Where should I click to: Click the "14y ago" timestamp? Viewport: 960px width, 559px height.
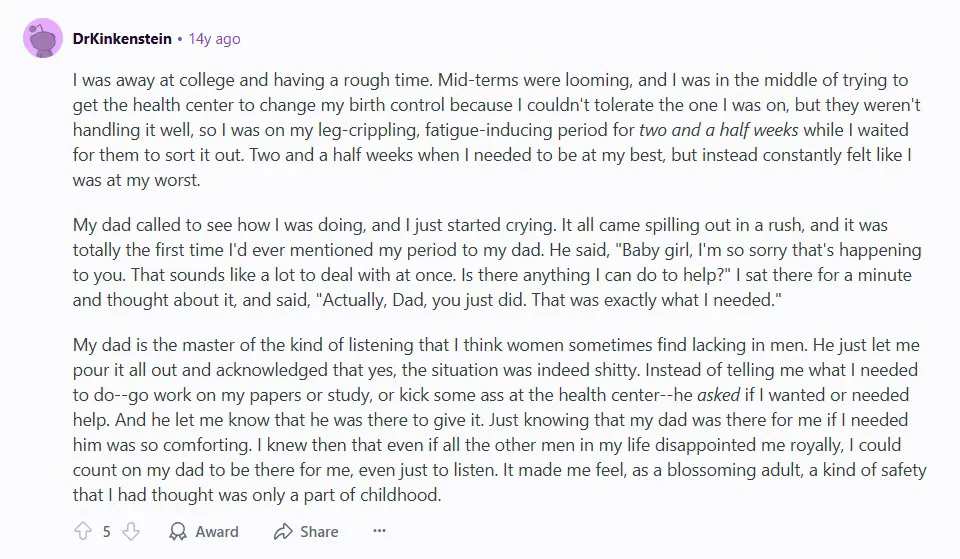pos(215,39)
